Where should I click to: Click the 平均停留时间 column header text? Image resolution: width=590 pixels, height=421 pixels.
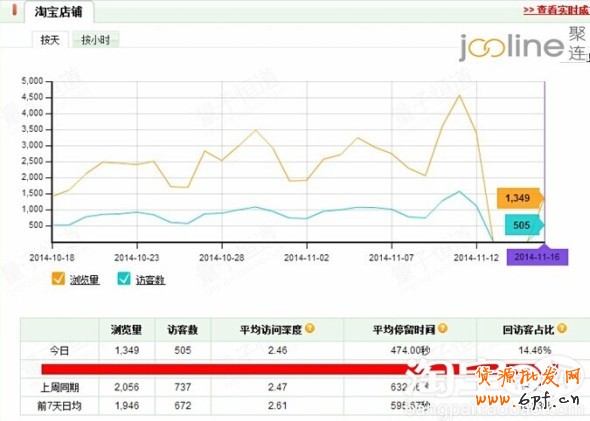404,330
